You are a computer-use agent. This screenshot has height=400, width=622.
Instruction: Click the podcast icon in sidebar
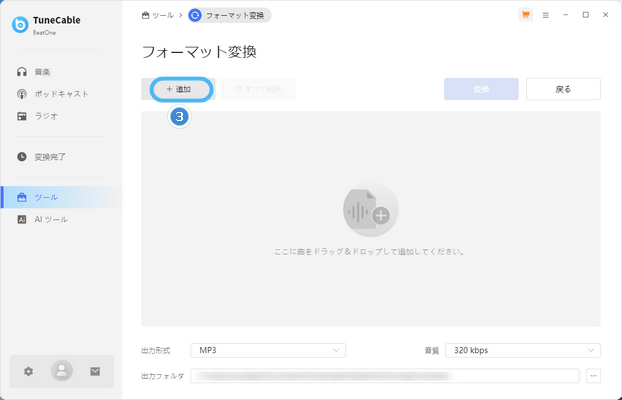tap(22, 94)
